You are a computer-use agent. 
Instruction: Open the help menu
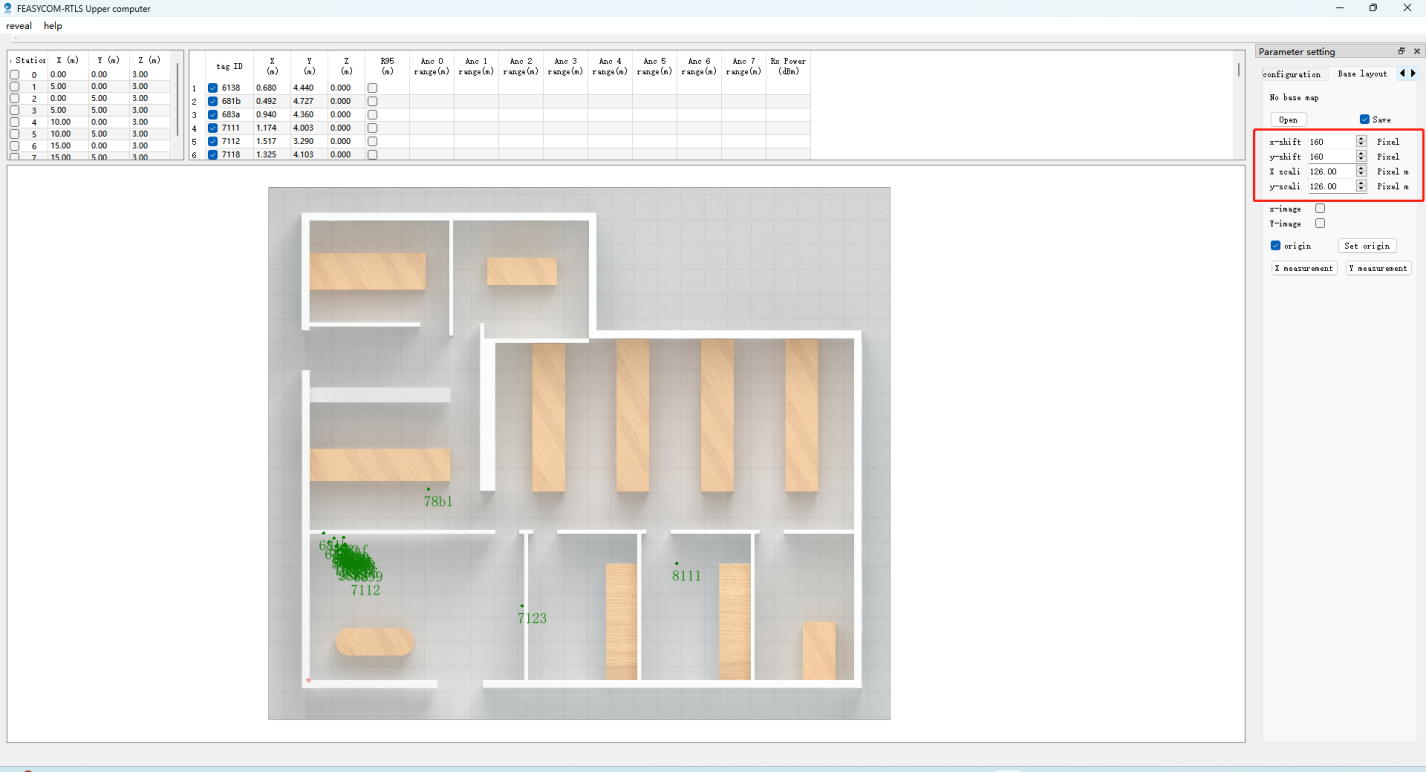[52, 25]
